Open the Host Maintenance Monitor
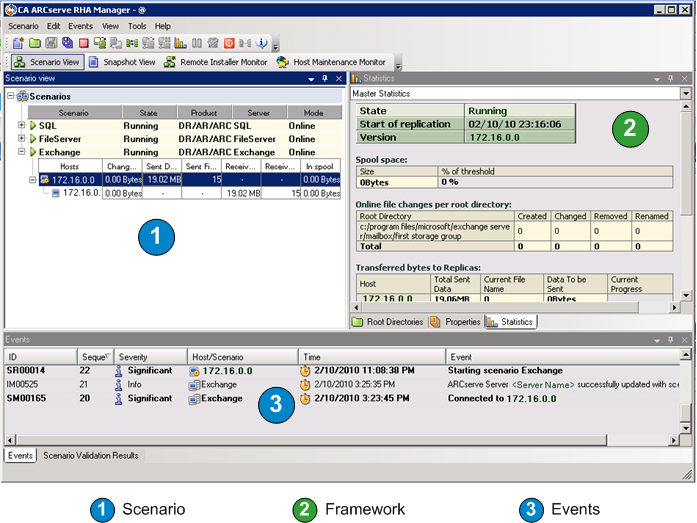The width and height of the screenshot is (697, 523). point(331,62)
